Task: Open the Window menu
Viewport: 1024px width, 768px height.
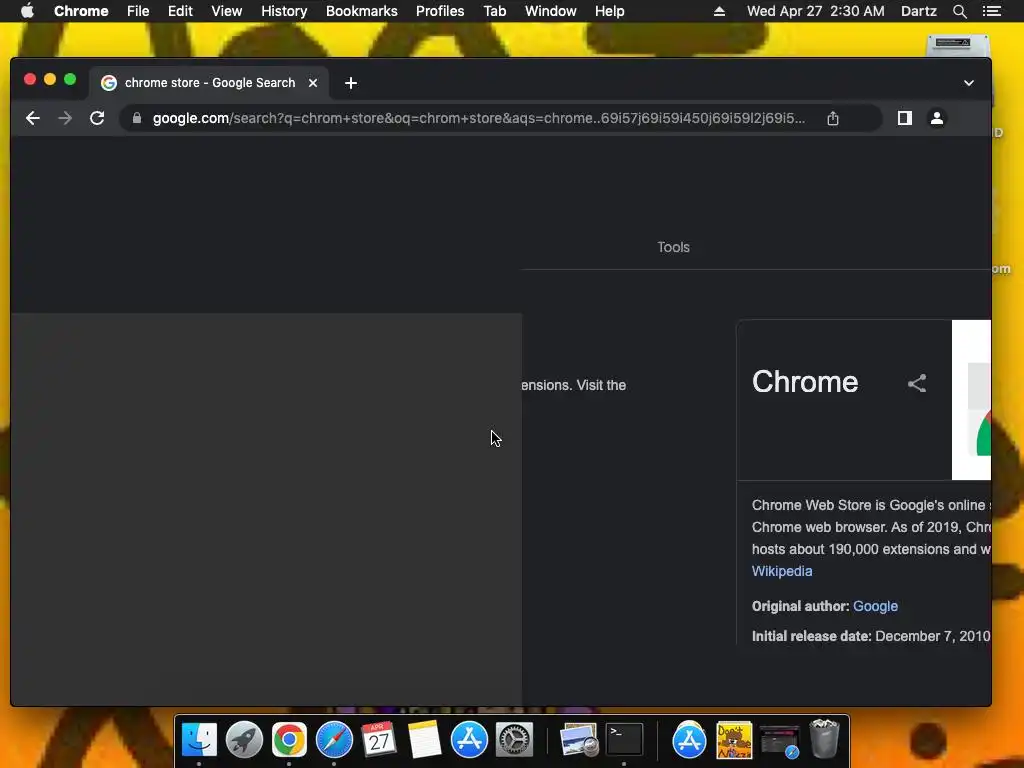Action: (551, 11)
